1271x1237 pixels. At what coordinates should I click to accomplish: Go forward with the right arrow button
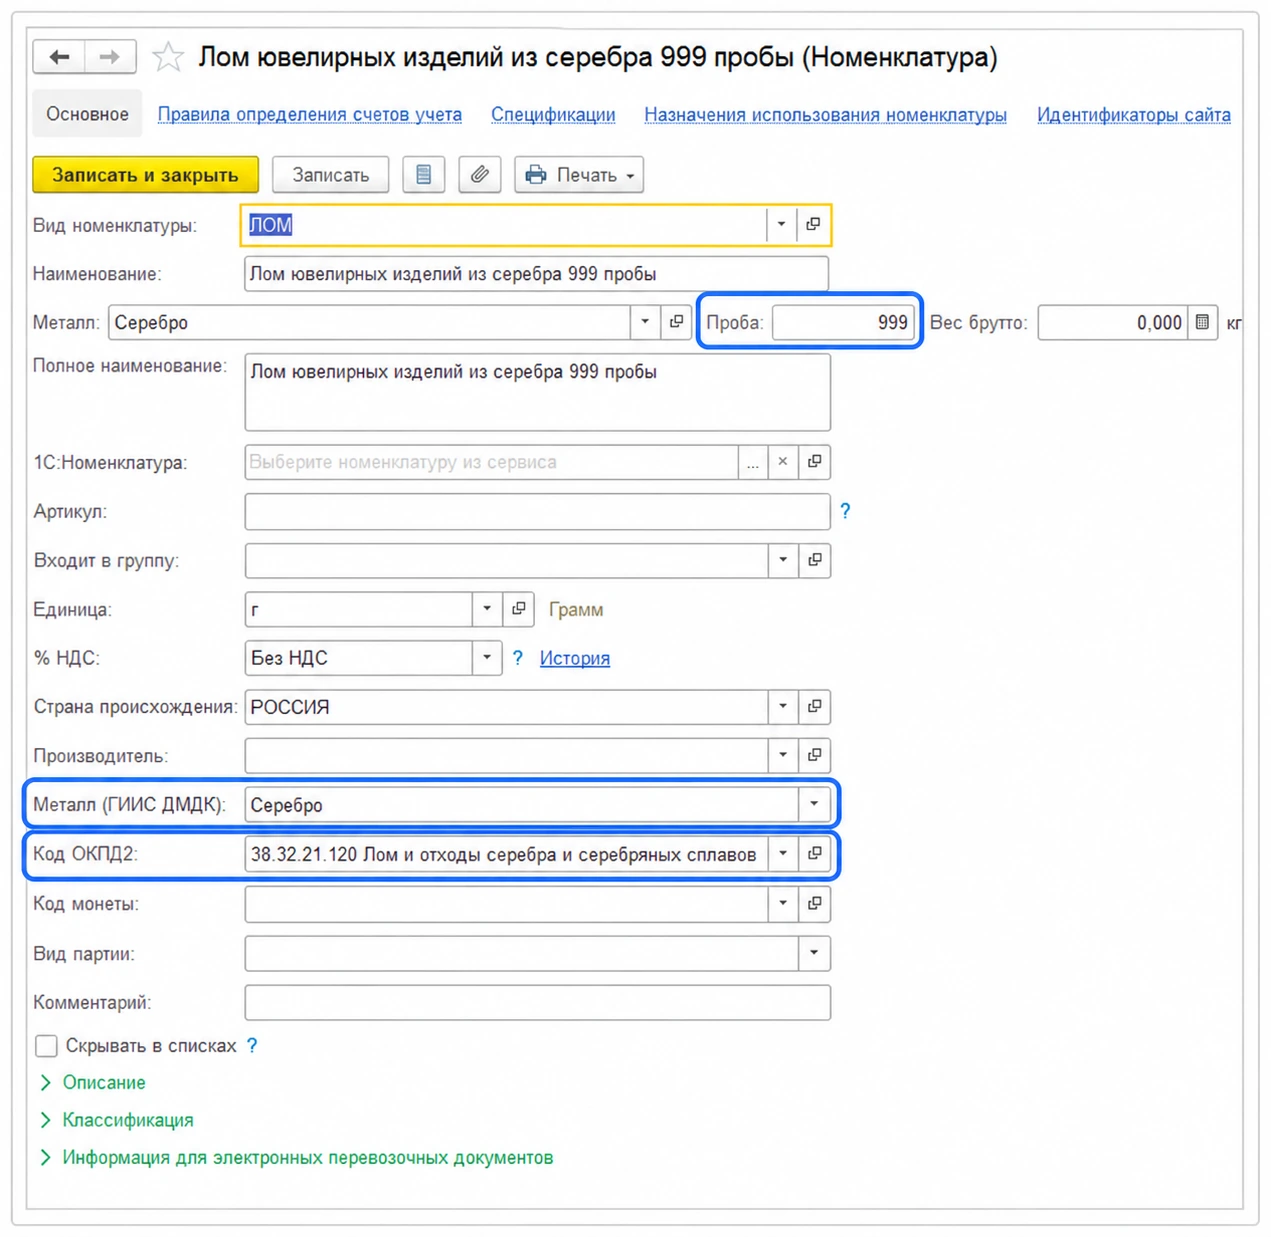110,57
